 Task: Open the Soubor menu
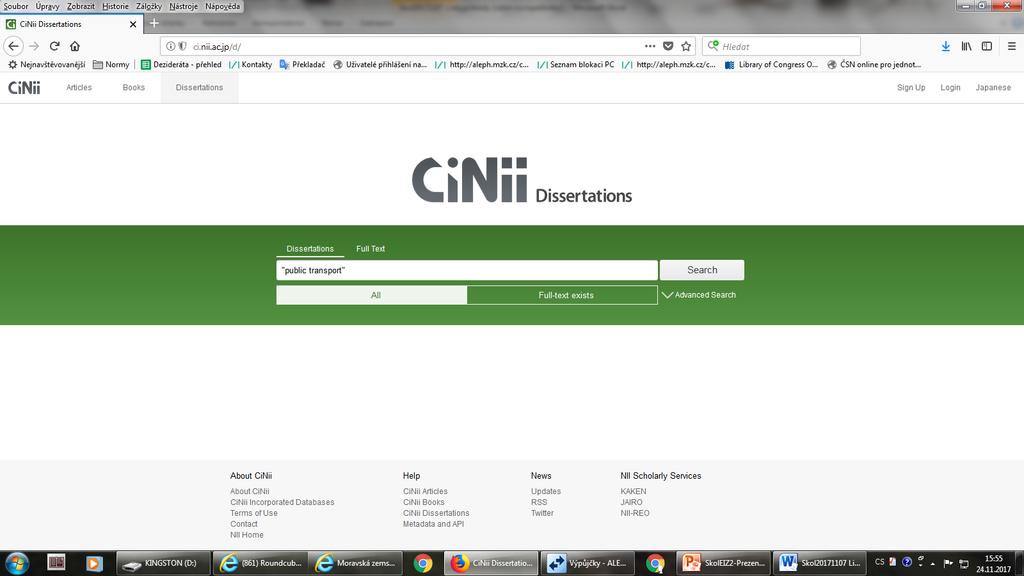click(16, 6)
